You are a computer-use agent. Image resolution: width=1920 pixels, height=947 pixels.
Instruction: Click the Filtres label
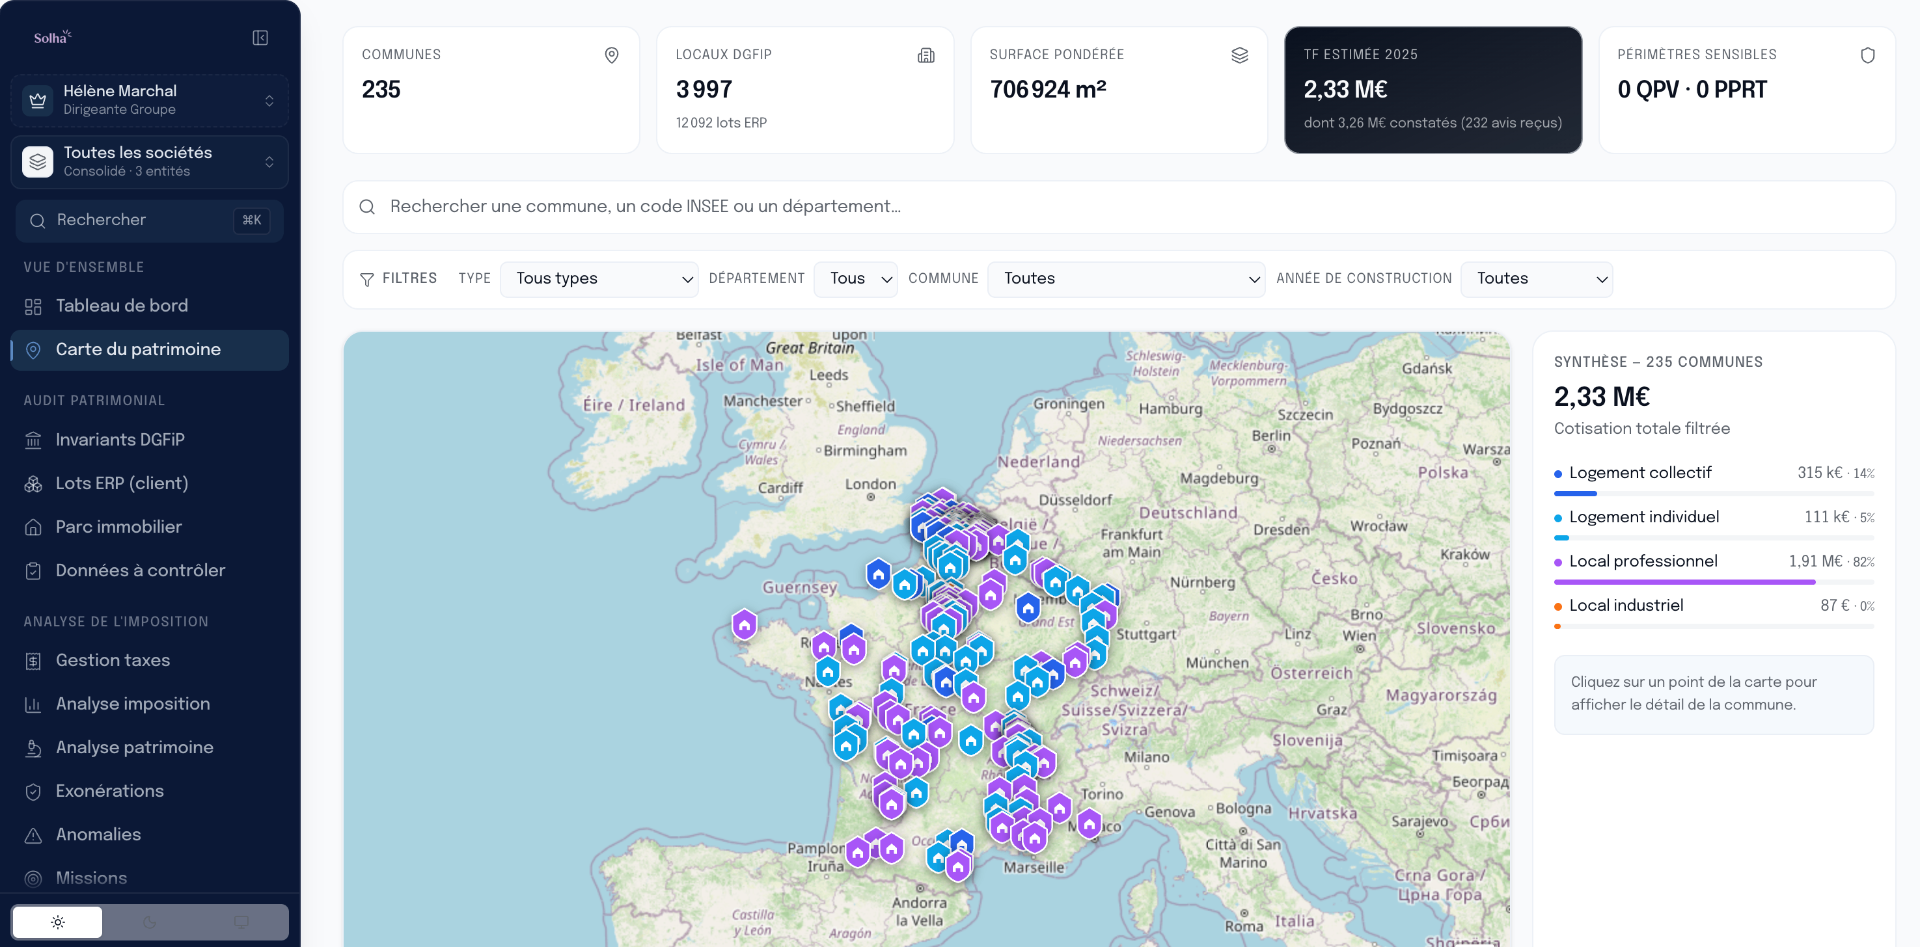410,279
